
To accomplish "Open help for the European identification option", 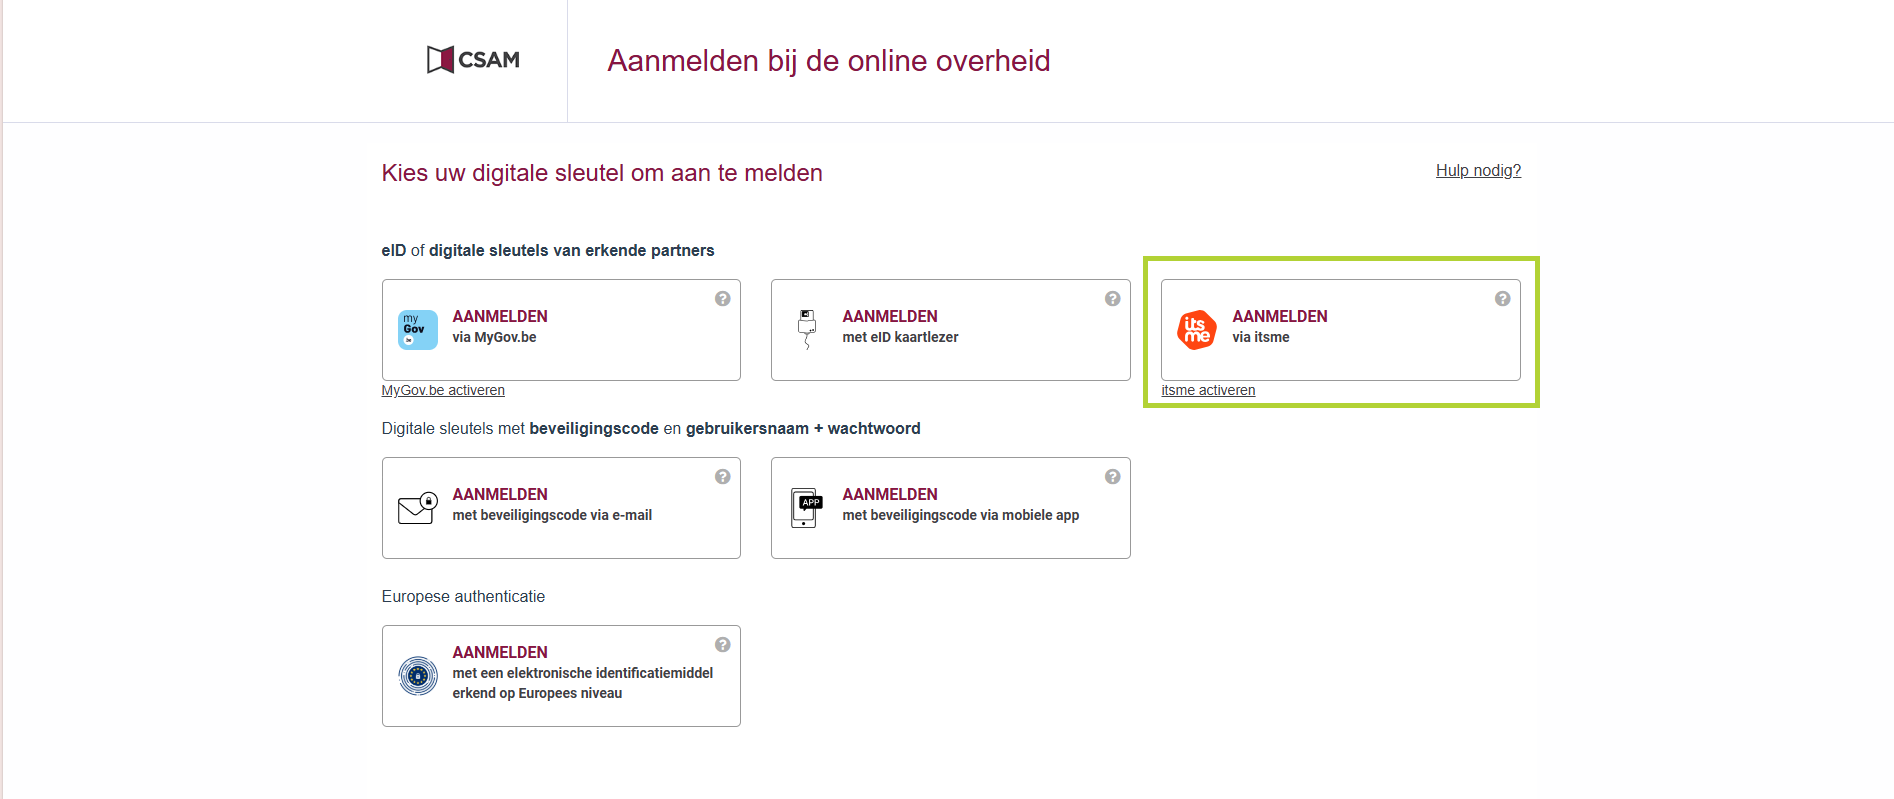I will coord(722,645).
